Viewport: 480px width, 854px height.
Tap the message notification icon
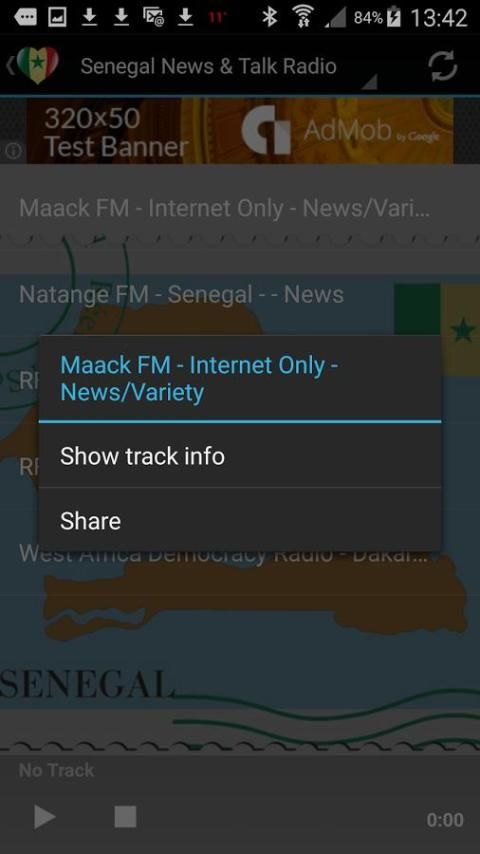pos(25,18)
